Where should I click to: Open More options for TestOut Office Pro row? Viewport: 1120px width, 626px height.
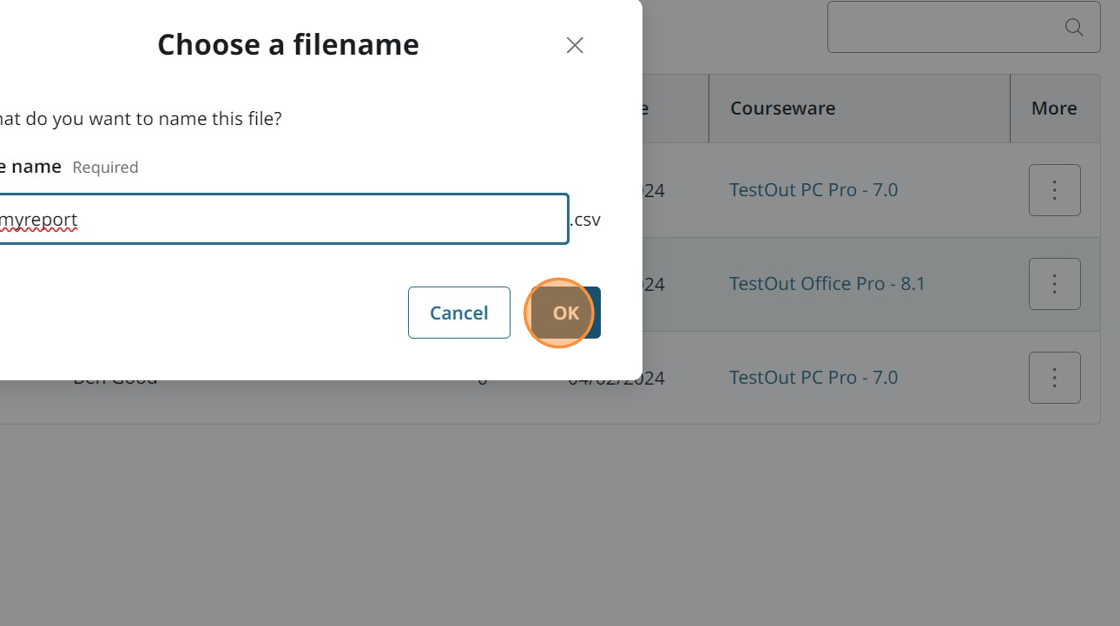click(x=1054, y=284)
